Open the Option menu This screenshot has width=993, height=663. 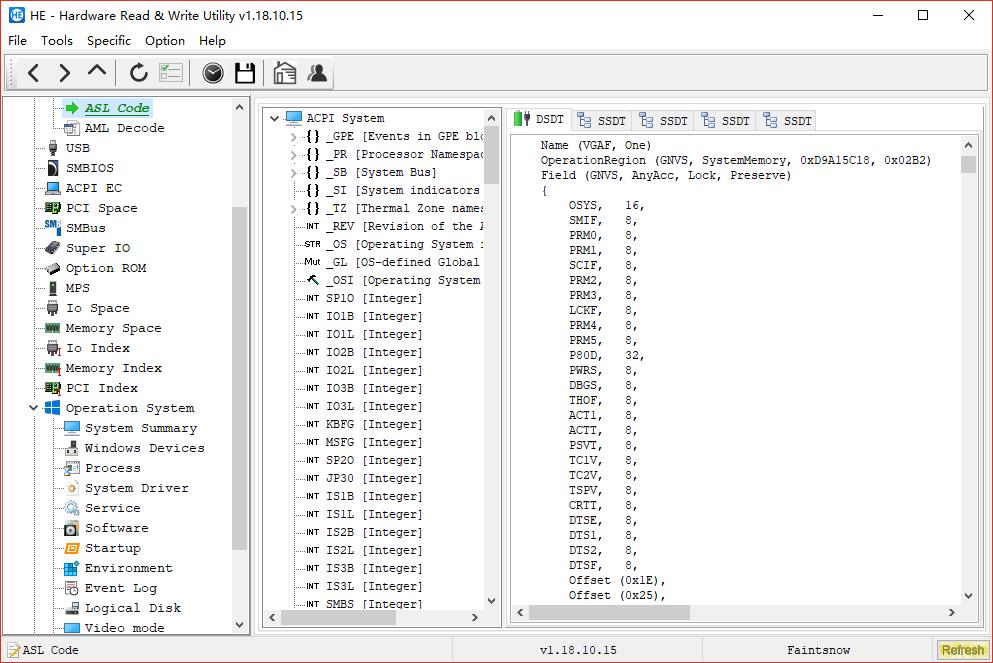click(165, 41)
